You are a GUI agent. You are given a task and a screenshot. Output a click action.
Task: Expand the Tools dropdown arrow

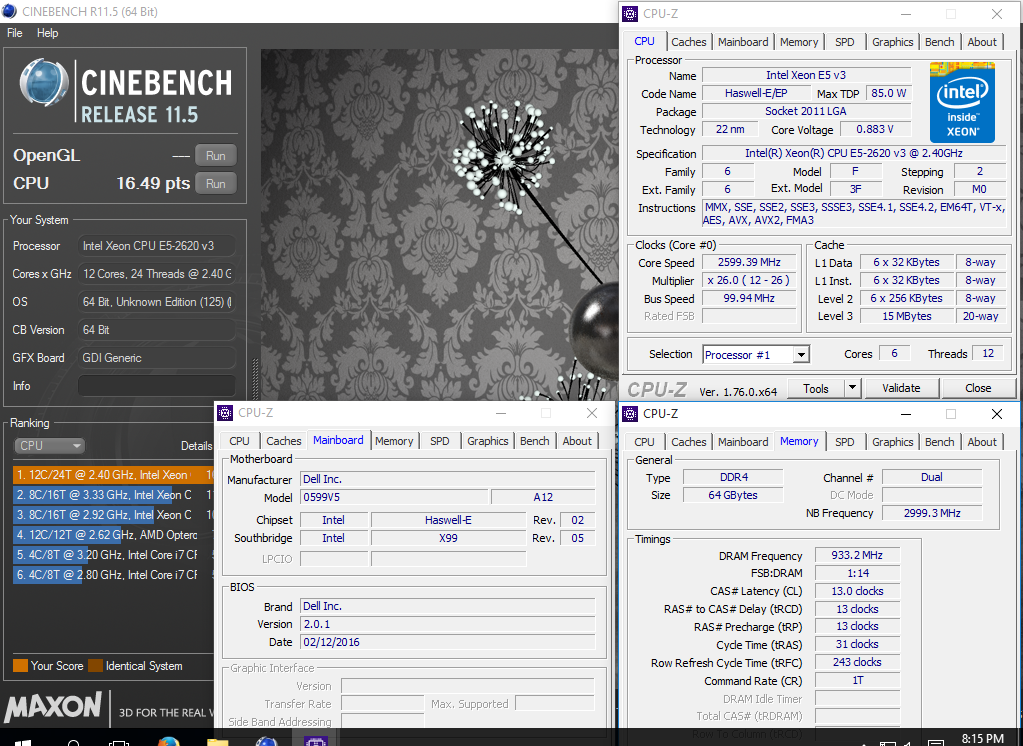coord(851,388)
